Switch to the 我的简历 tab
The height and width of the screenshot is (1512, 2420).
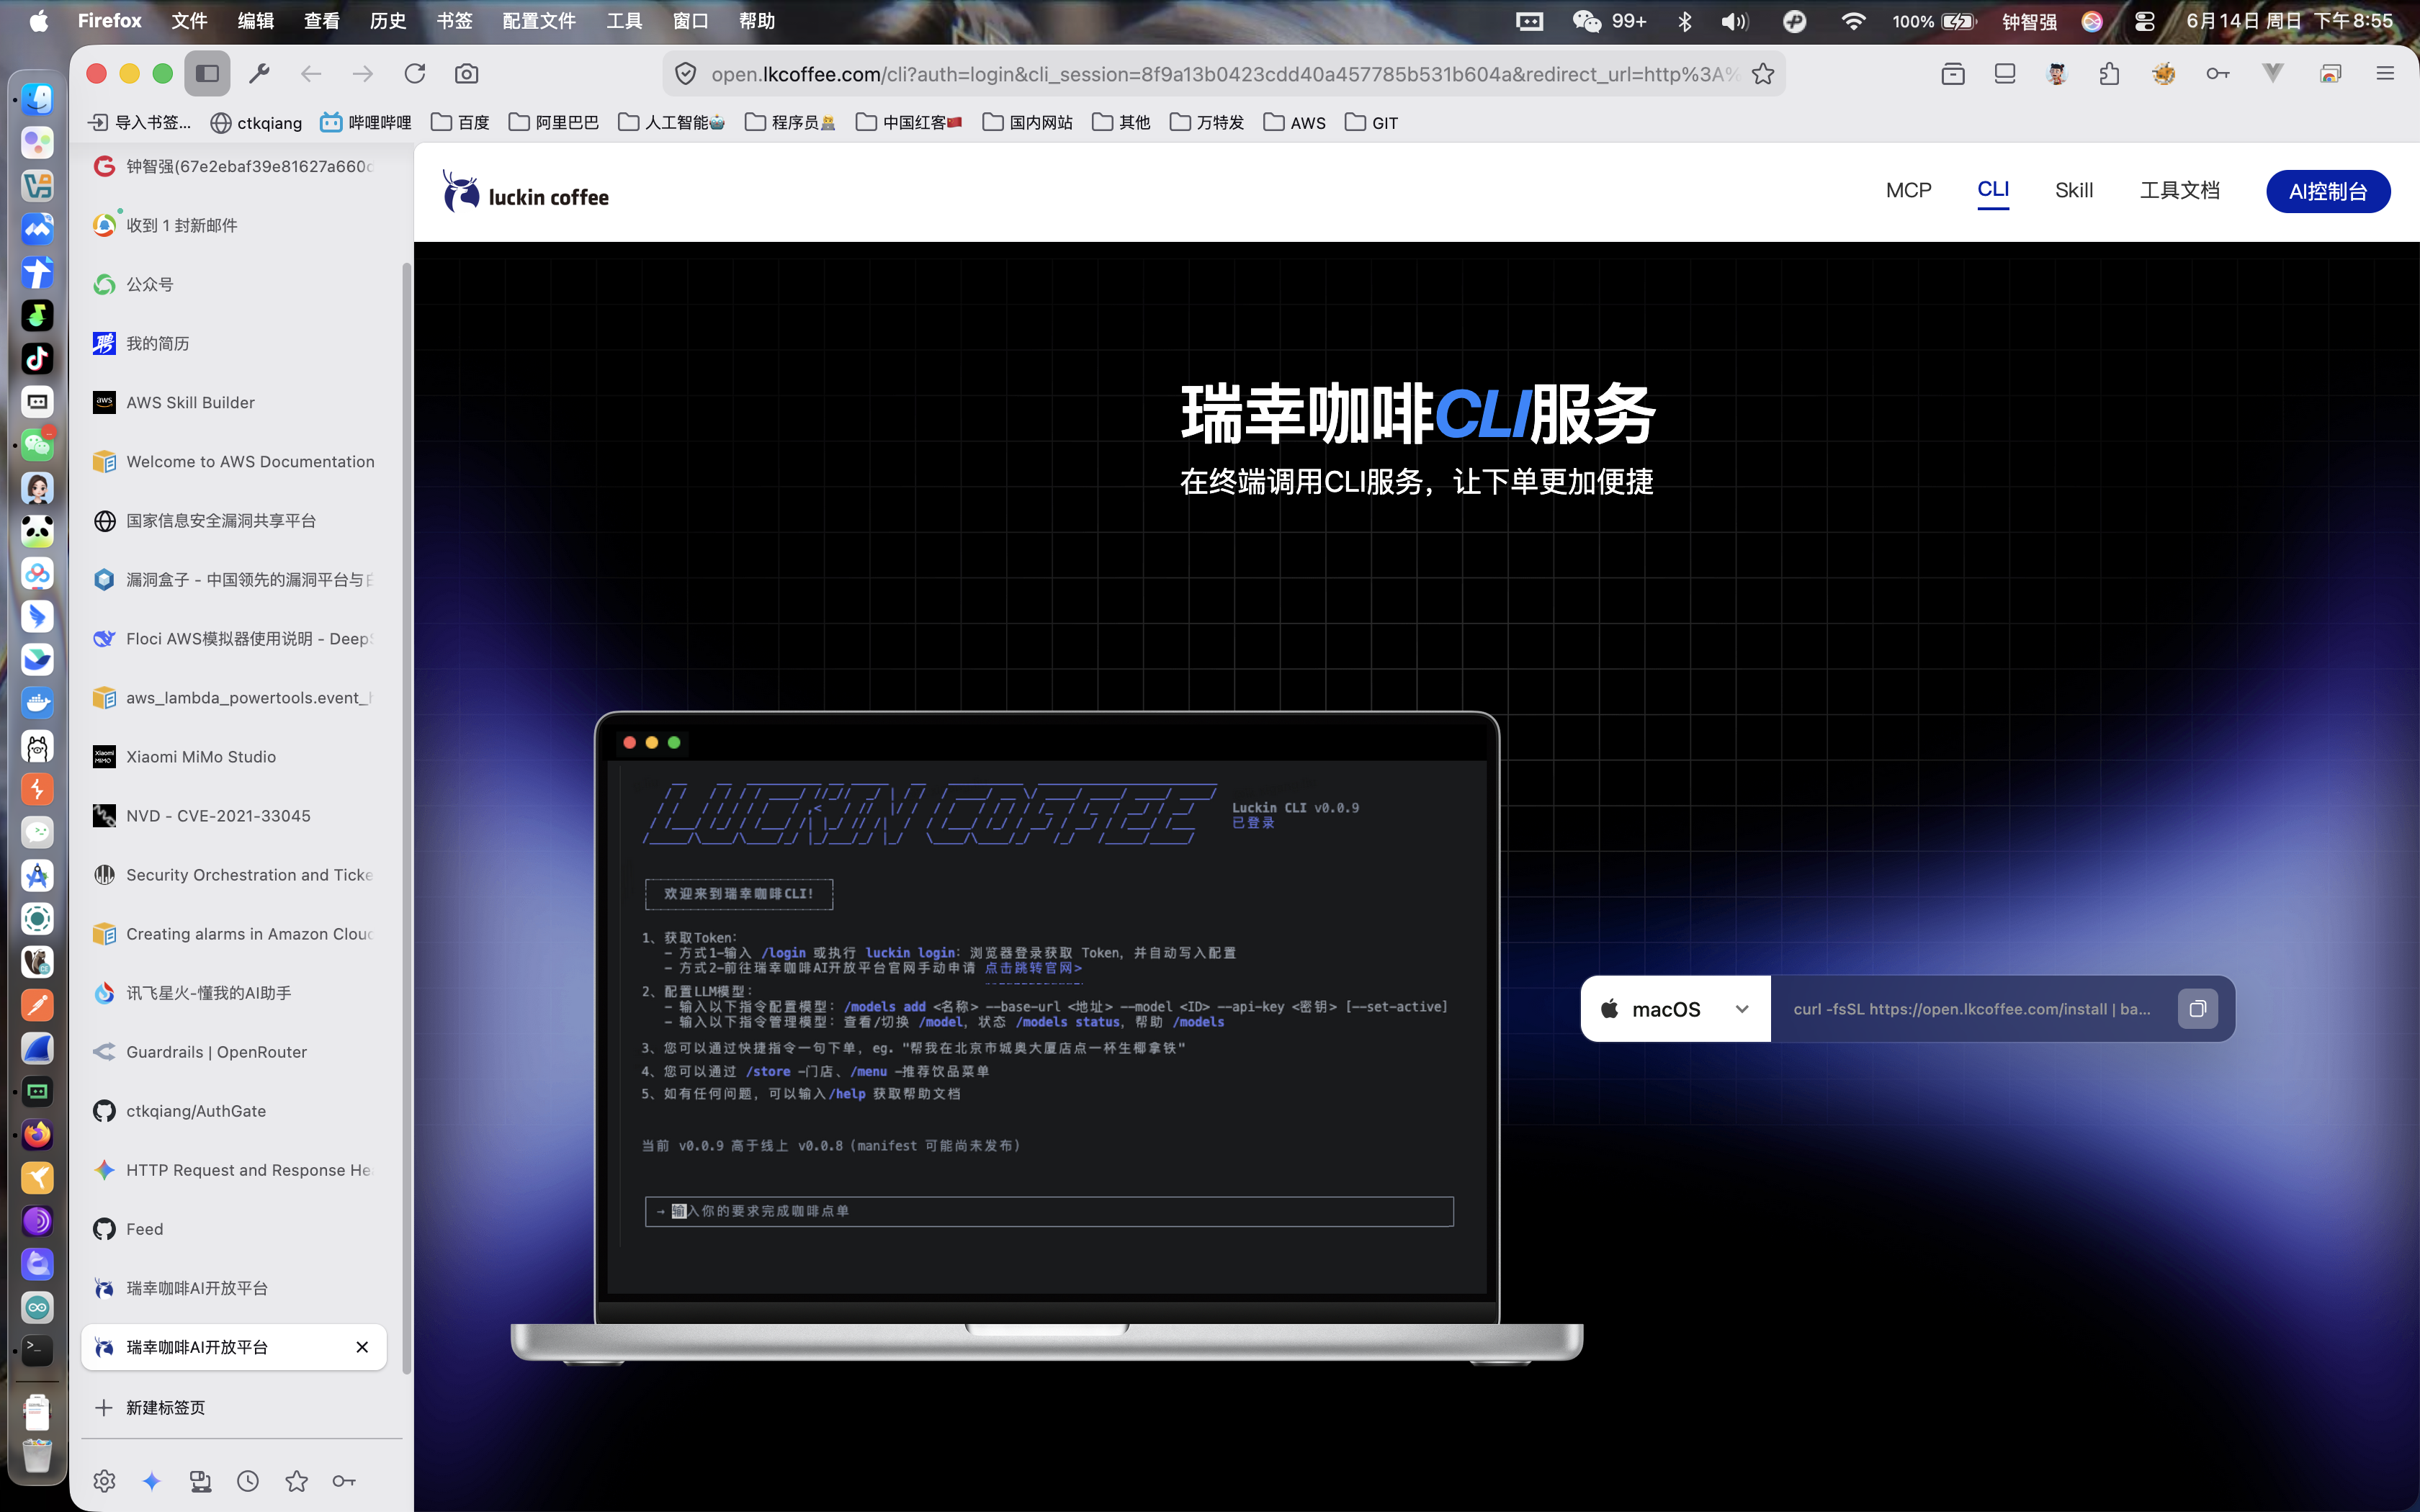234,343
